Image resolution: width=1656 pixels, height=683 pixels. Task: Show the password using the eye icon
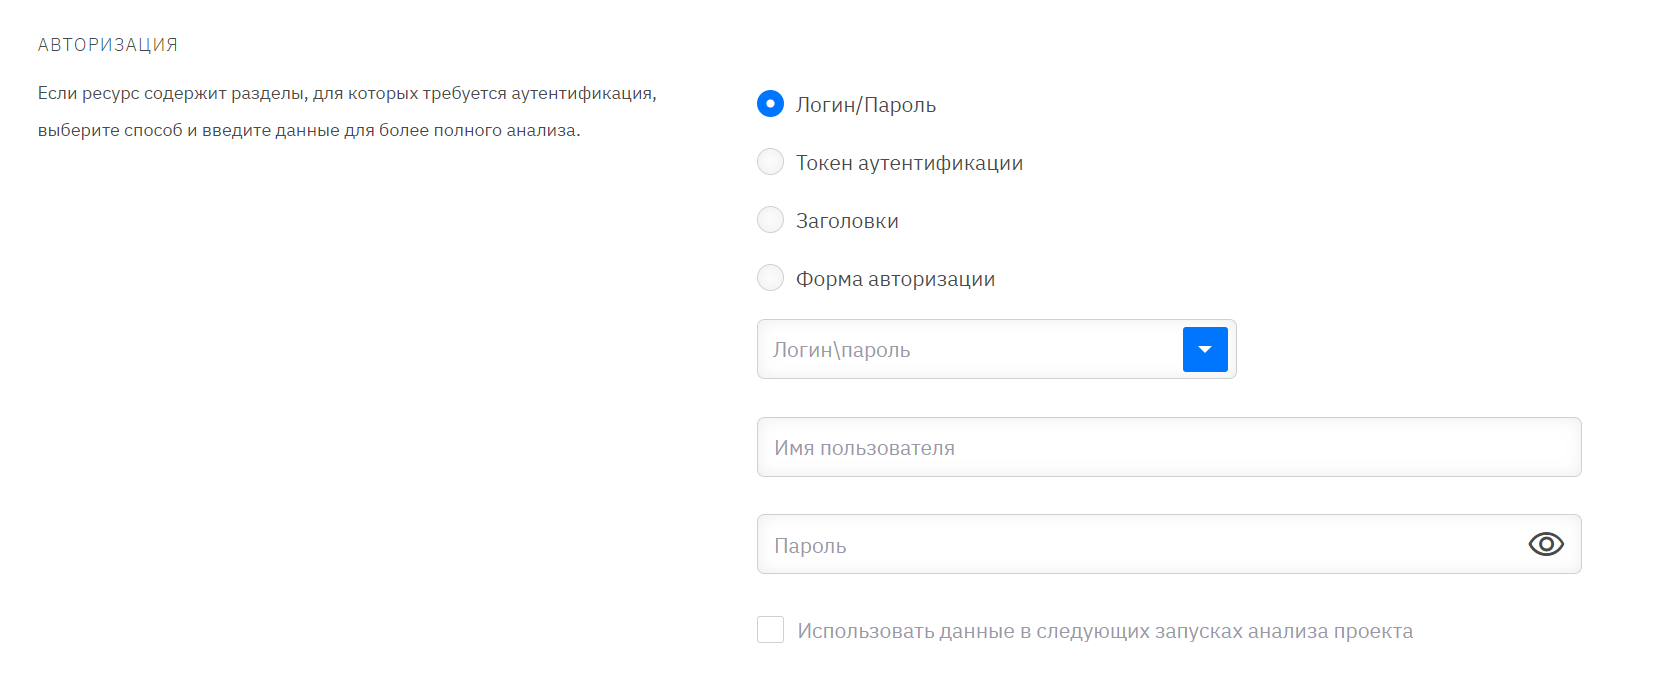[x=1545, y=544]
